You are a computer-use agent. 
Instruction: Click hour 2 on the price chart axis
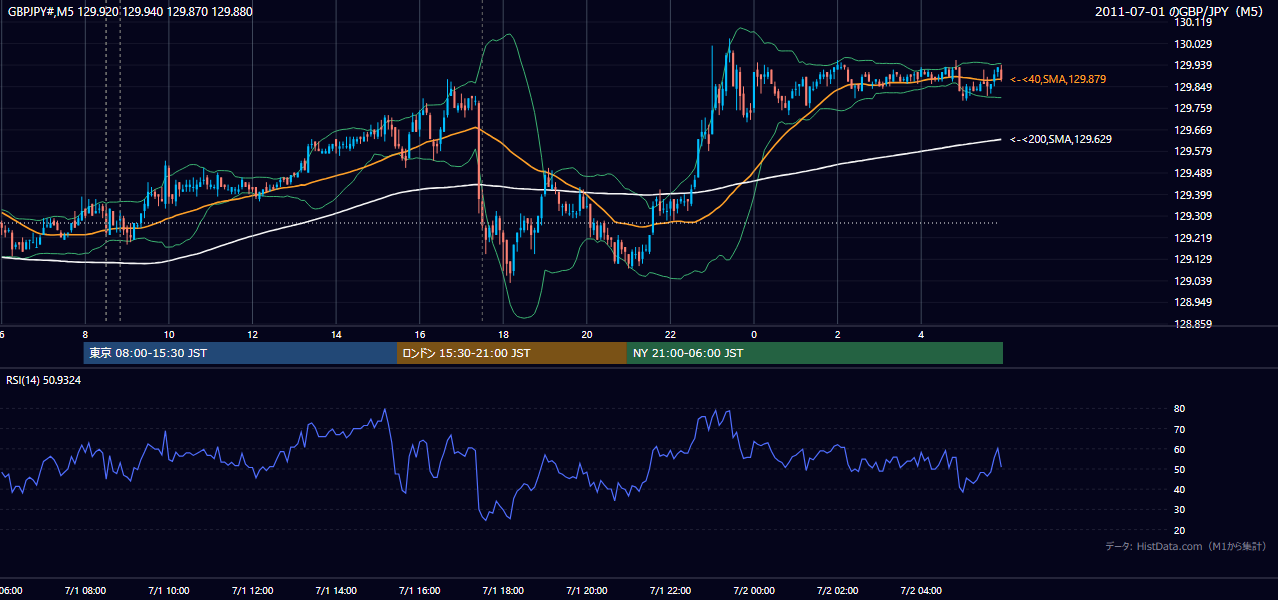click(837, 335)
